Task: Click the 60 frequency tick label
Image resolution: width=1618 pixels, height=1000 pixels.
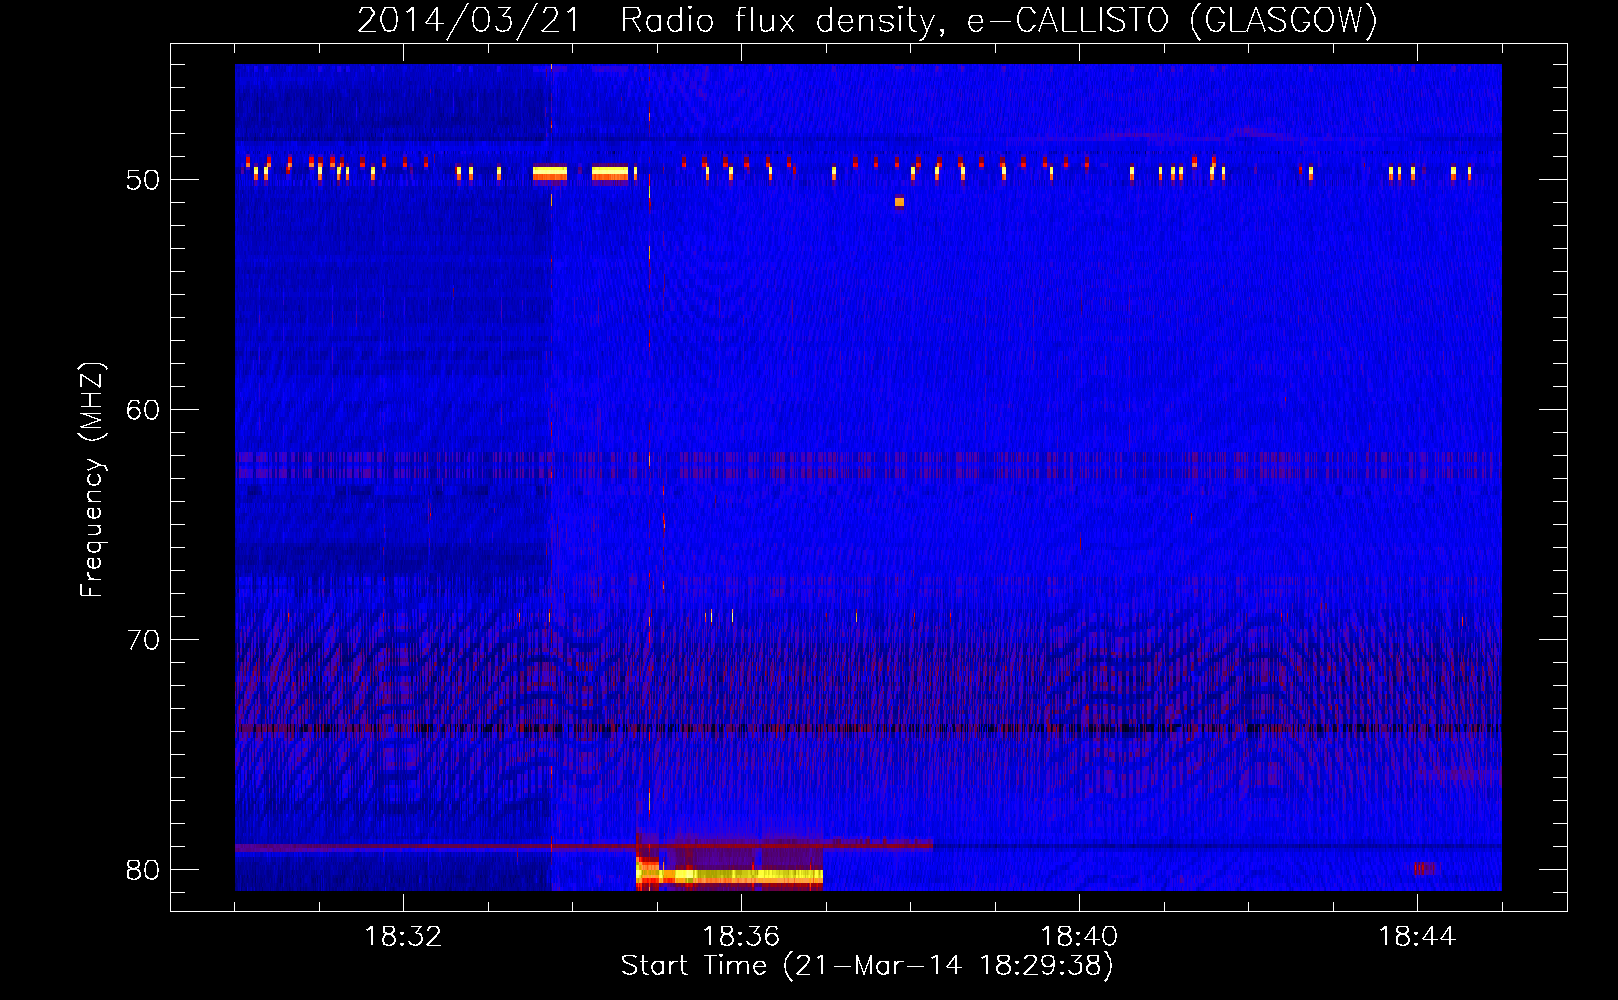Action: coord(143,410)
